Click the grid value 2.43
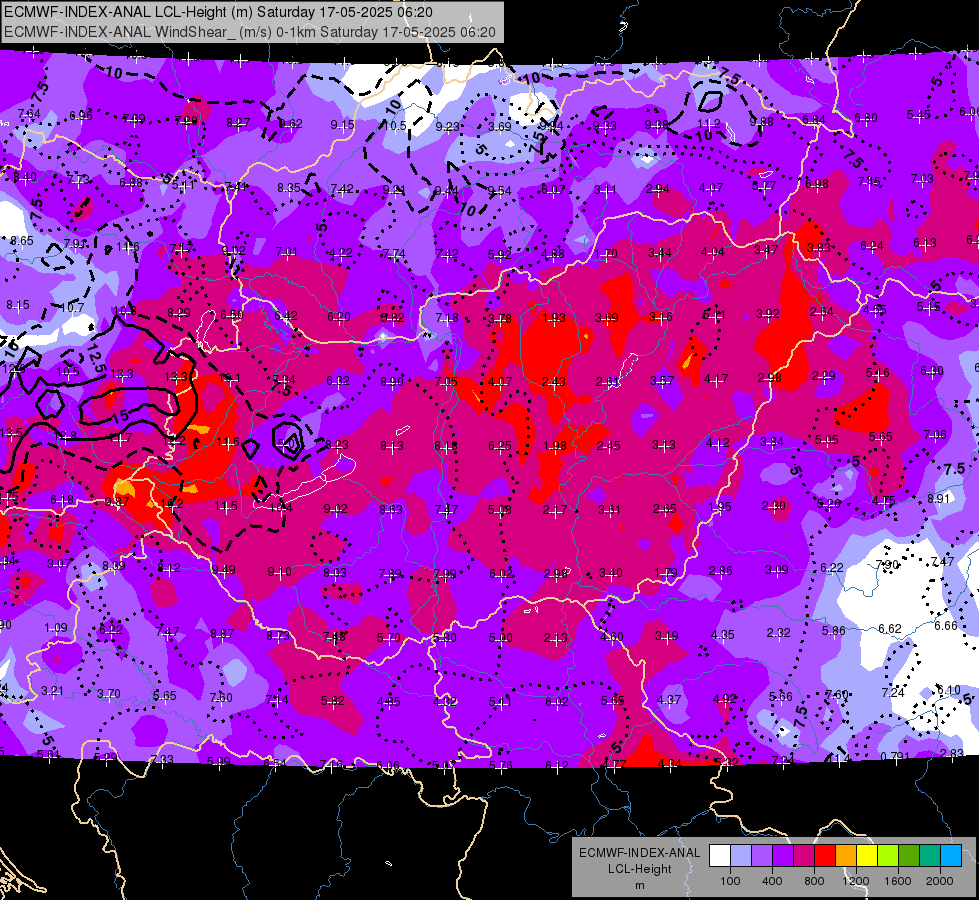This screenshot has width=979, height=900. point(553,382)
